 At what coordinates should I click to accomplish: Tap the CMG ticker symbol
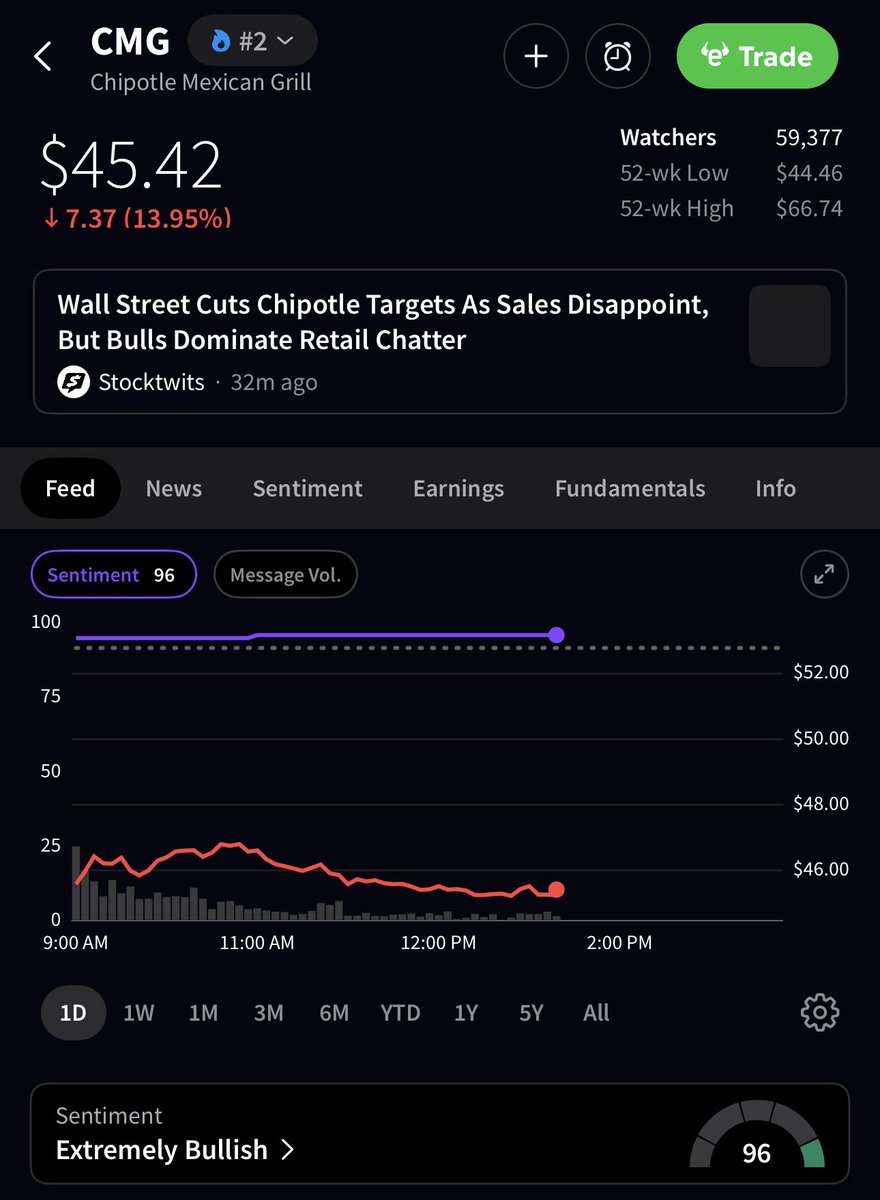130,42
